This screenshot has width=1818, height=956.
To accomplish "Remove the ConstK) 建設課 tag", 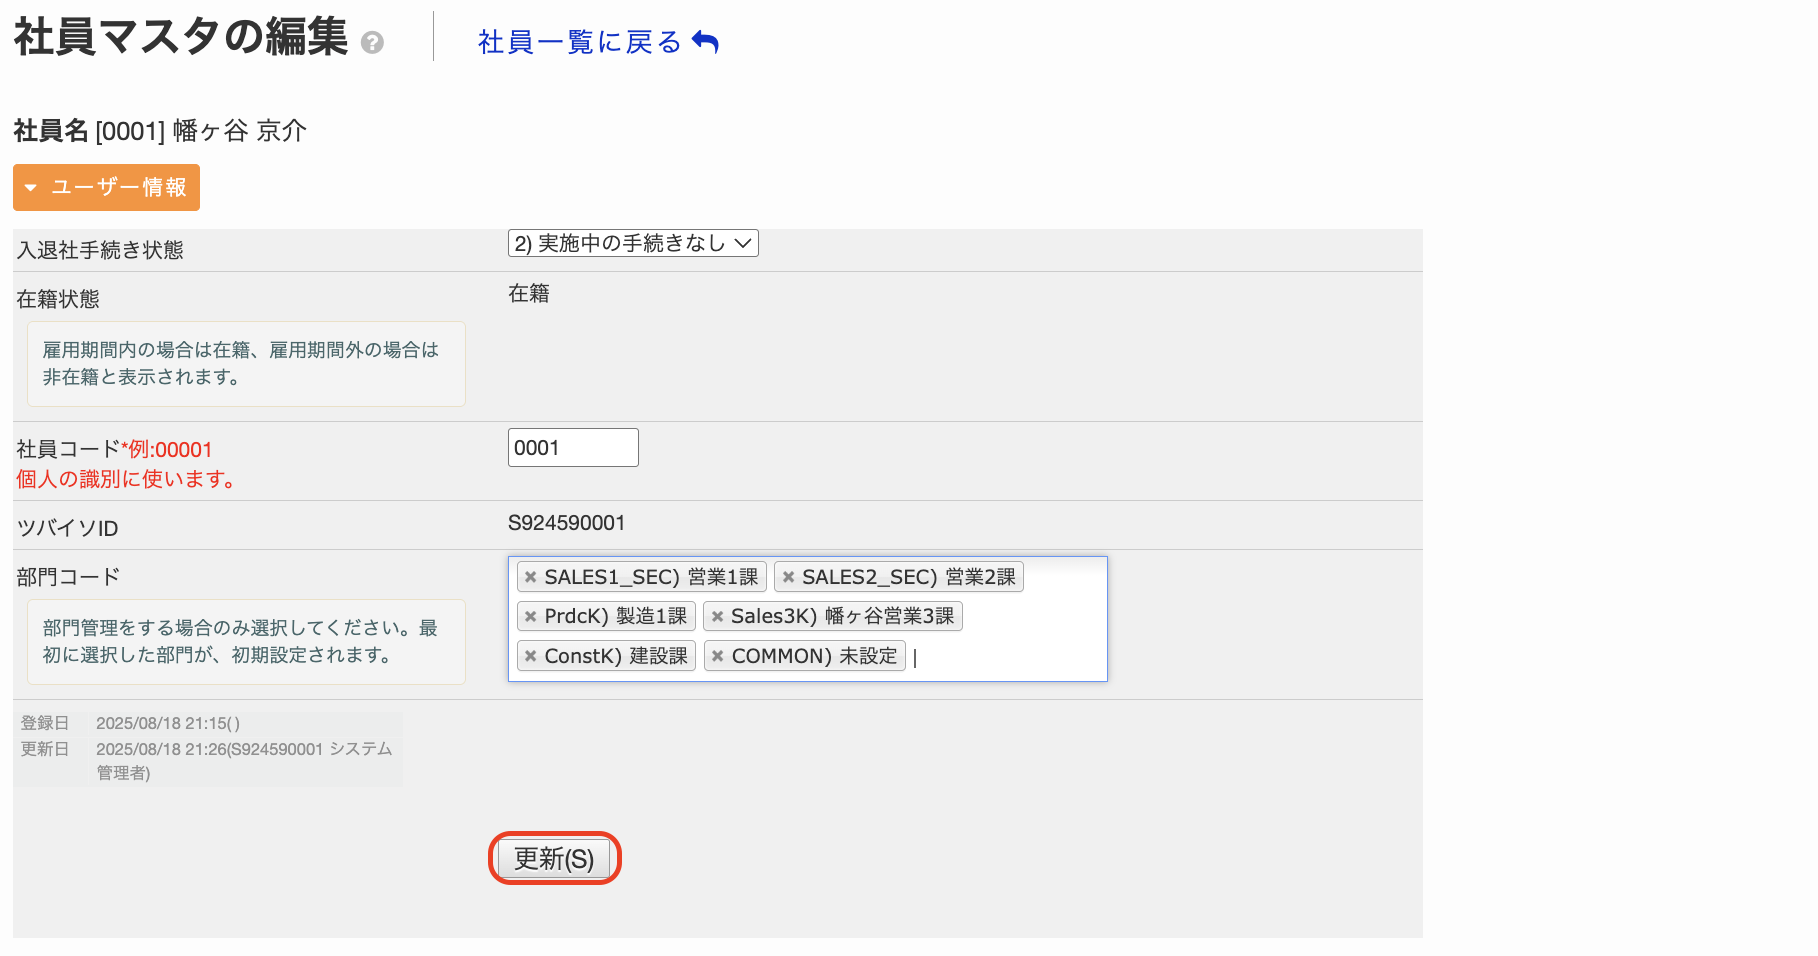I will [x=531, y=657].
